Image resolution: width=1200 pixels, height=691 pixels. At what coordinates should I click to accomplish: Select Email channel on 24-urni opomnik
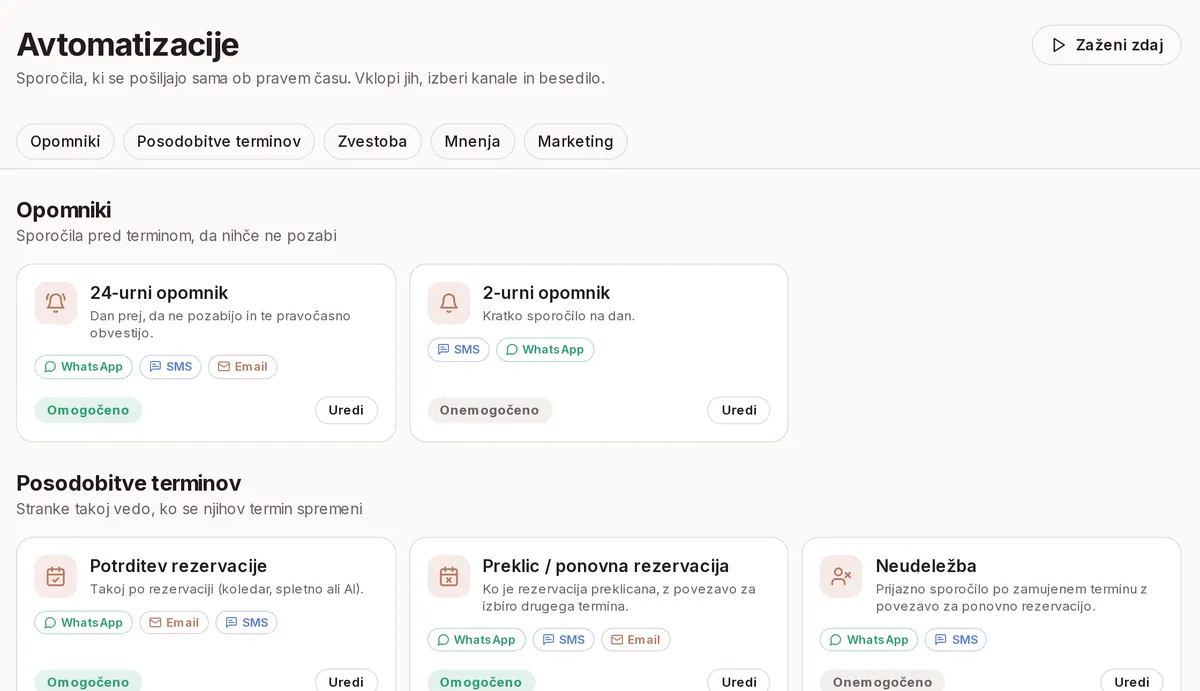coord(242,367)
